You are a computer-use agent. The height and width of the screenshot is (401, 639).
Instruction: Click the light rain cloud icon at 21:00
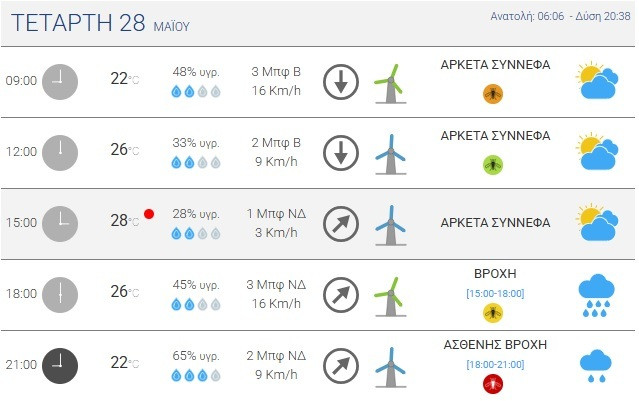596,366
